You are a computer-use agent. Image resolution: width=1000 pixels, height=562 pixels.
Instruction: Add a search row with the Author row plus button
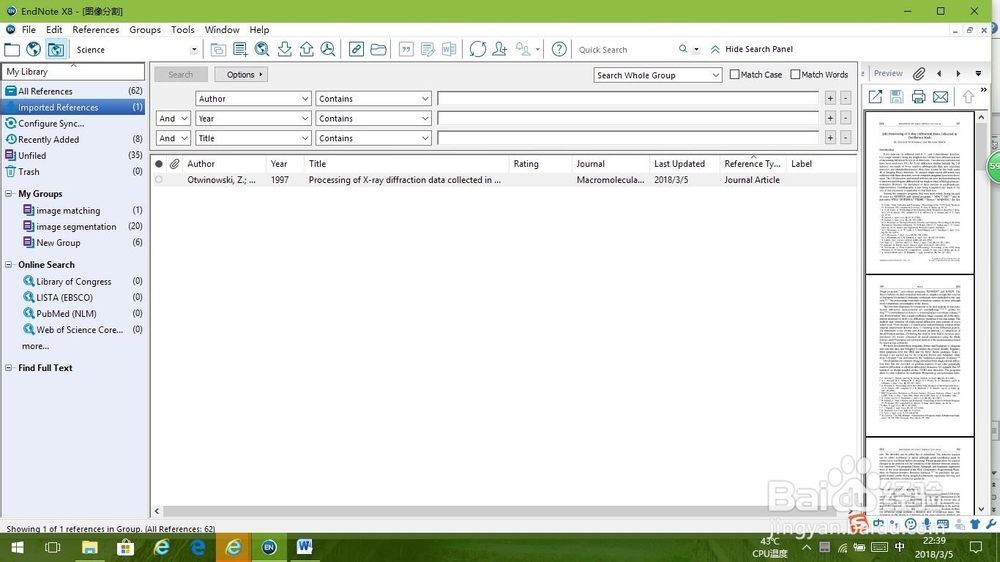tap(830, 98)
